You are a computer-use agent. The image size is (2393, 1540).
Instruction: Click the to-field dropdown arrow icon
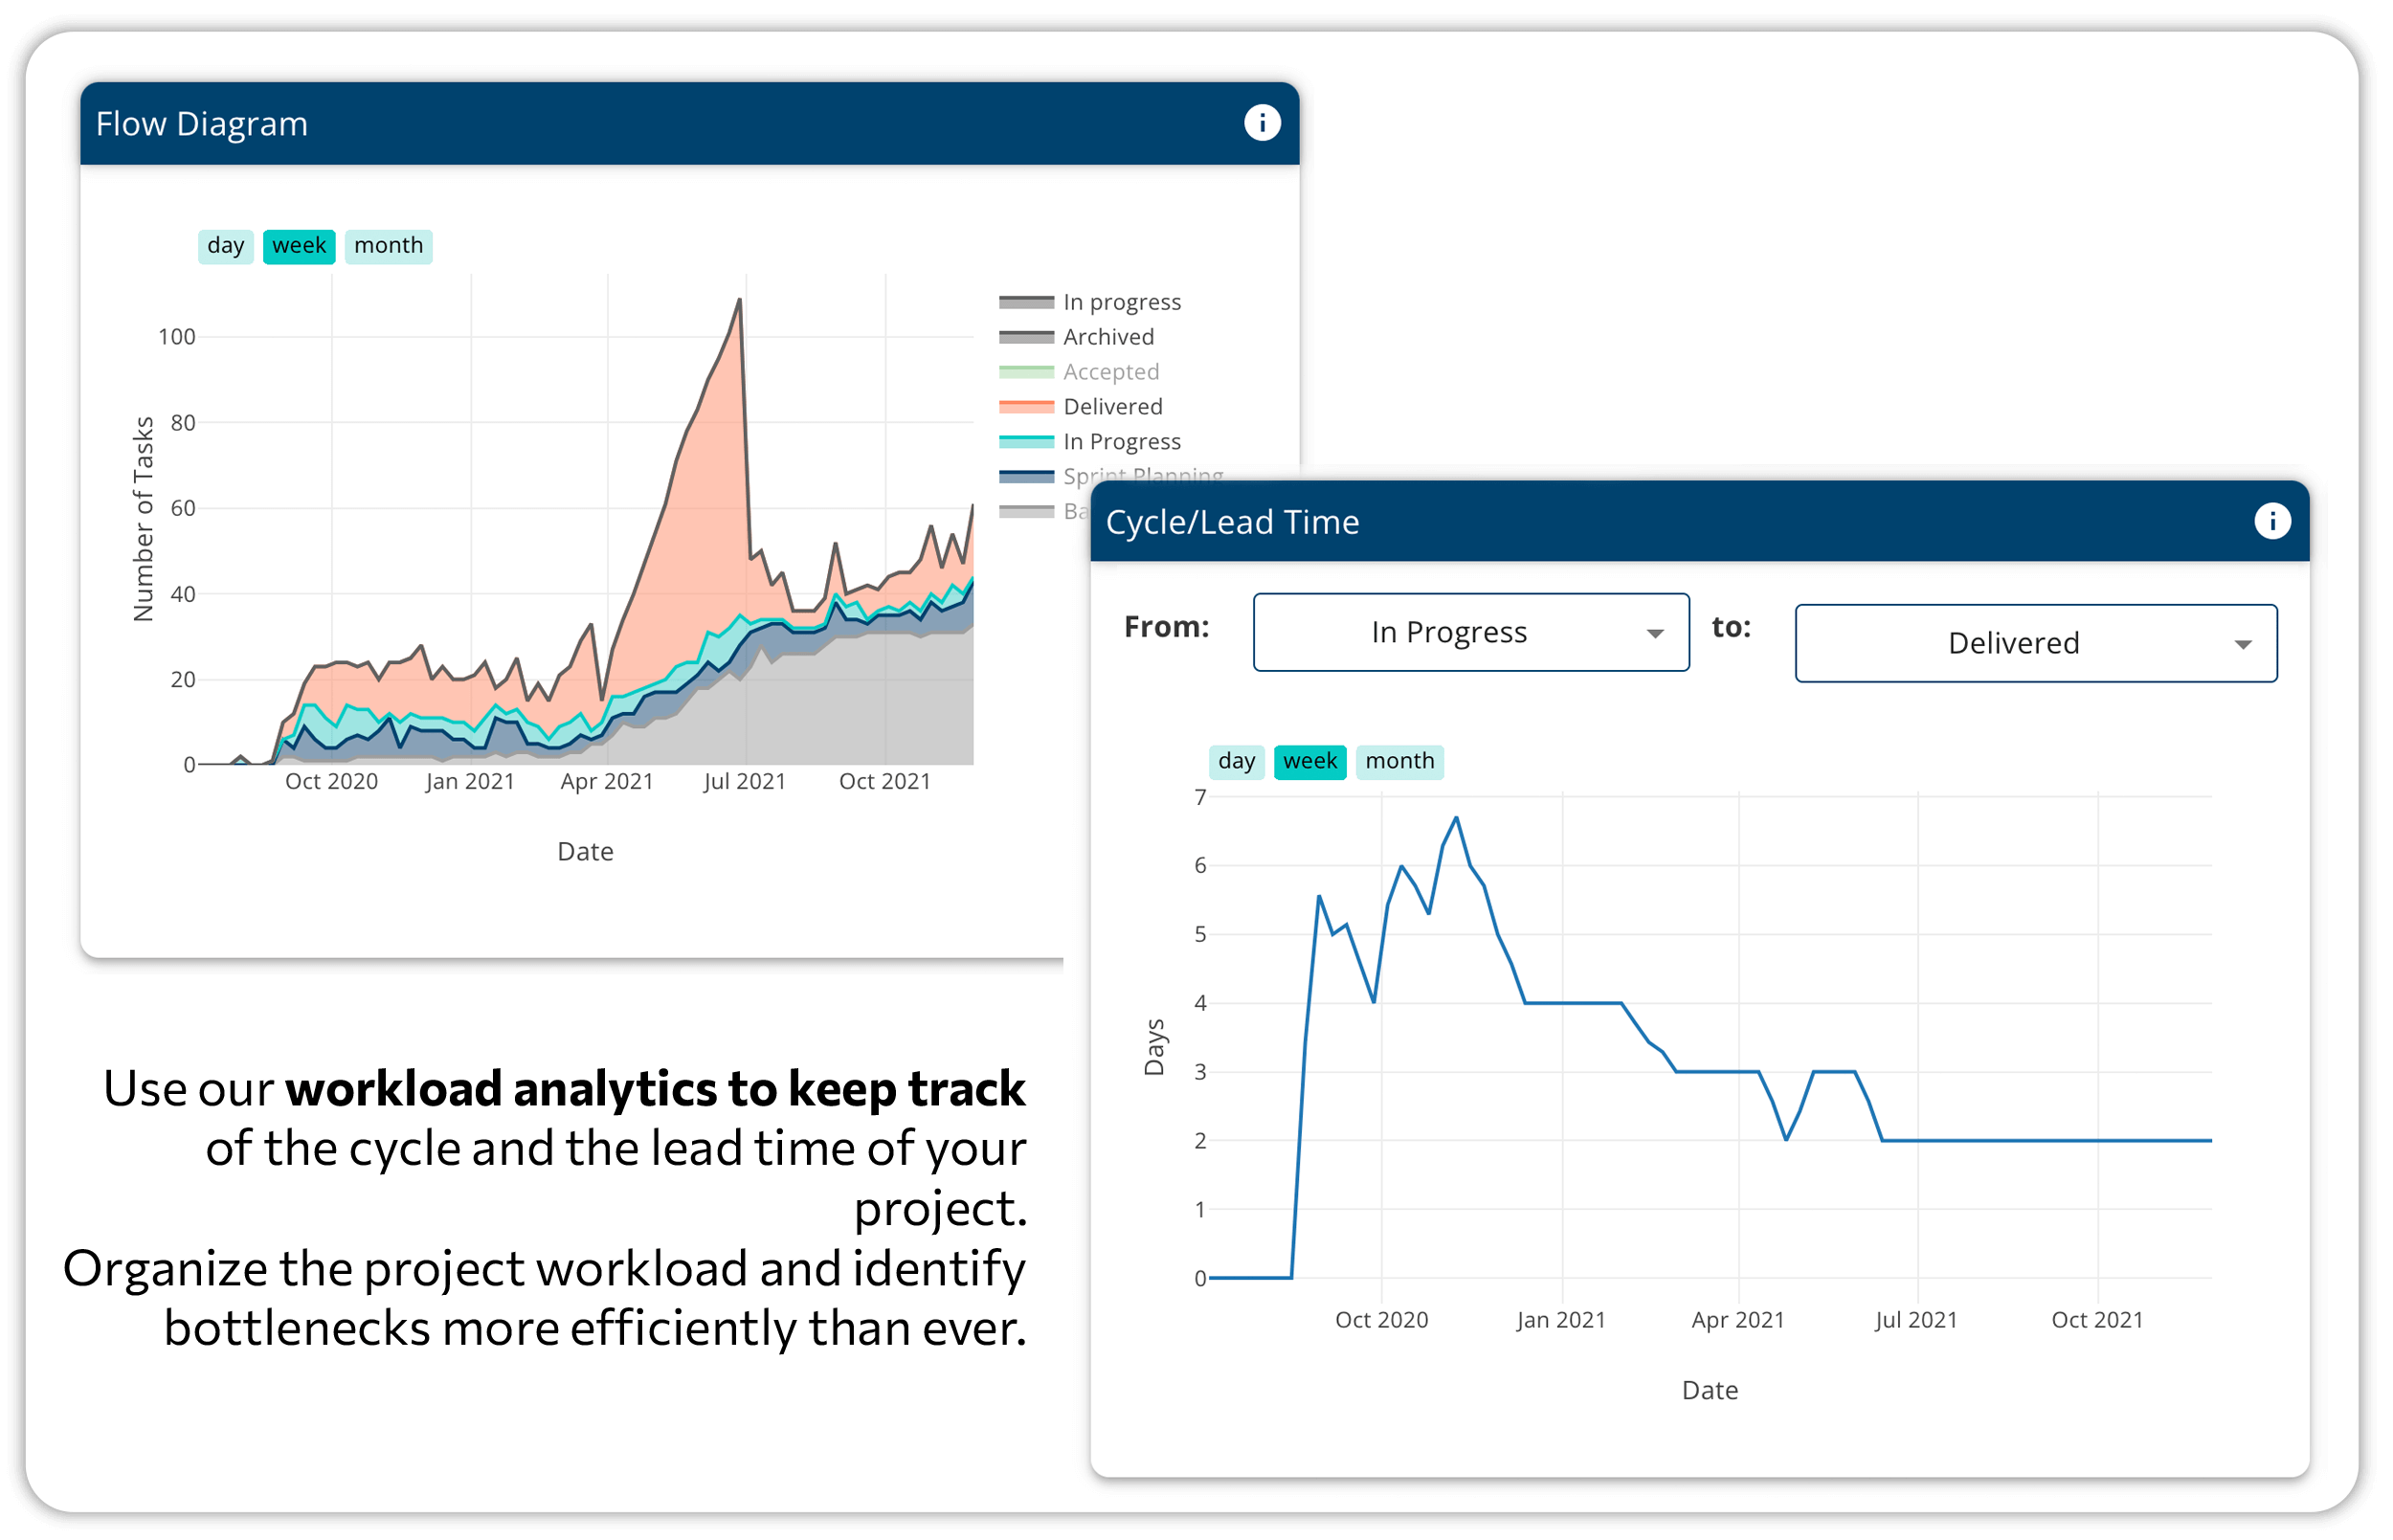(2243, 644)
